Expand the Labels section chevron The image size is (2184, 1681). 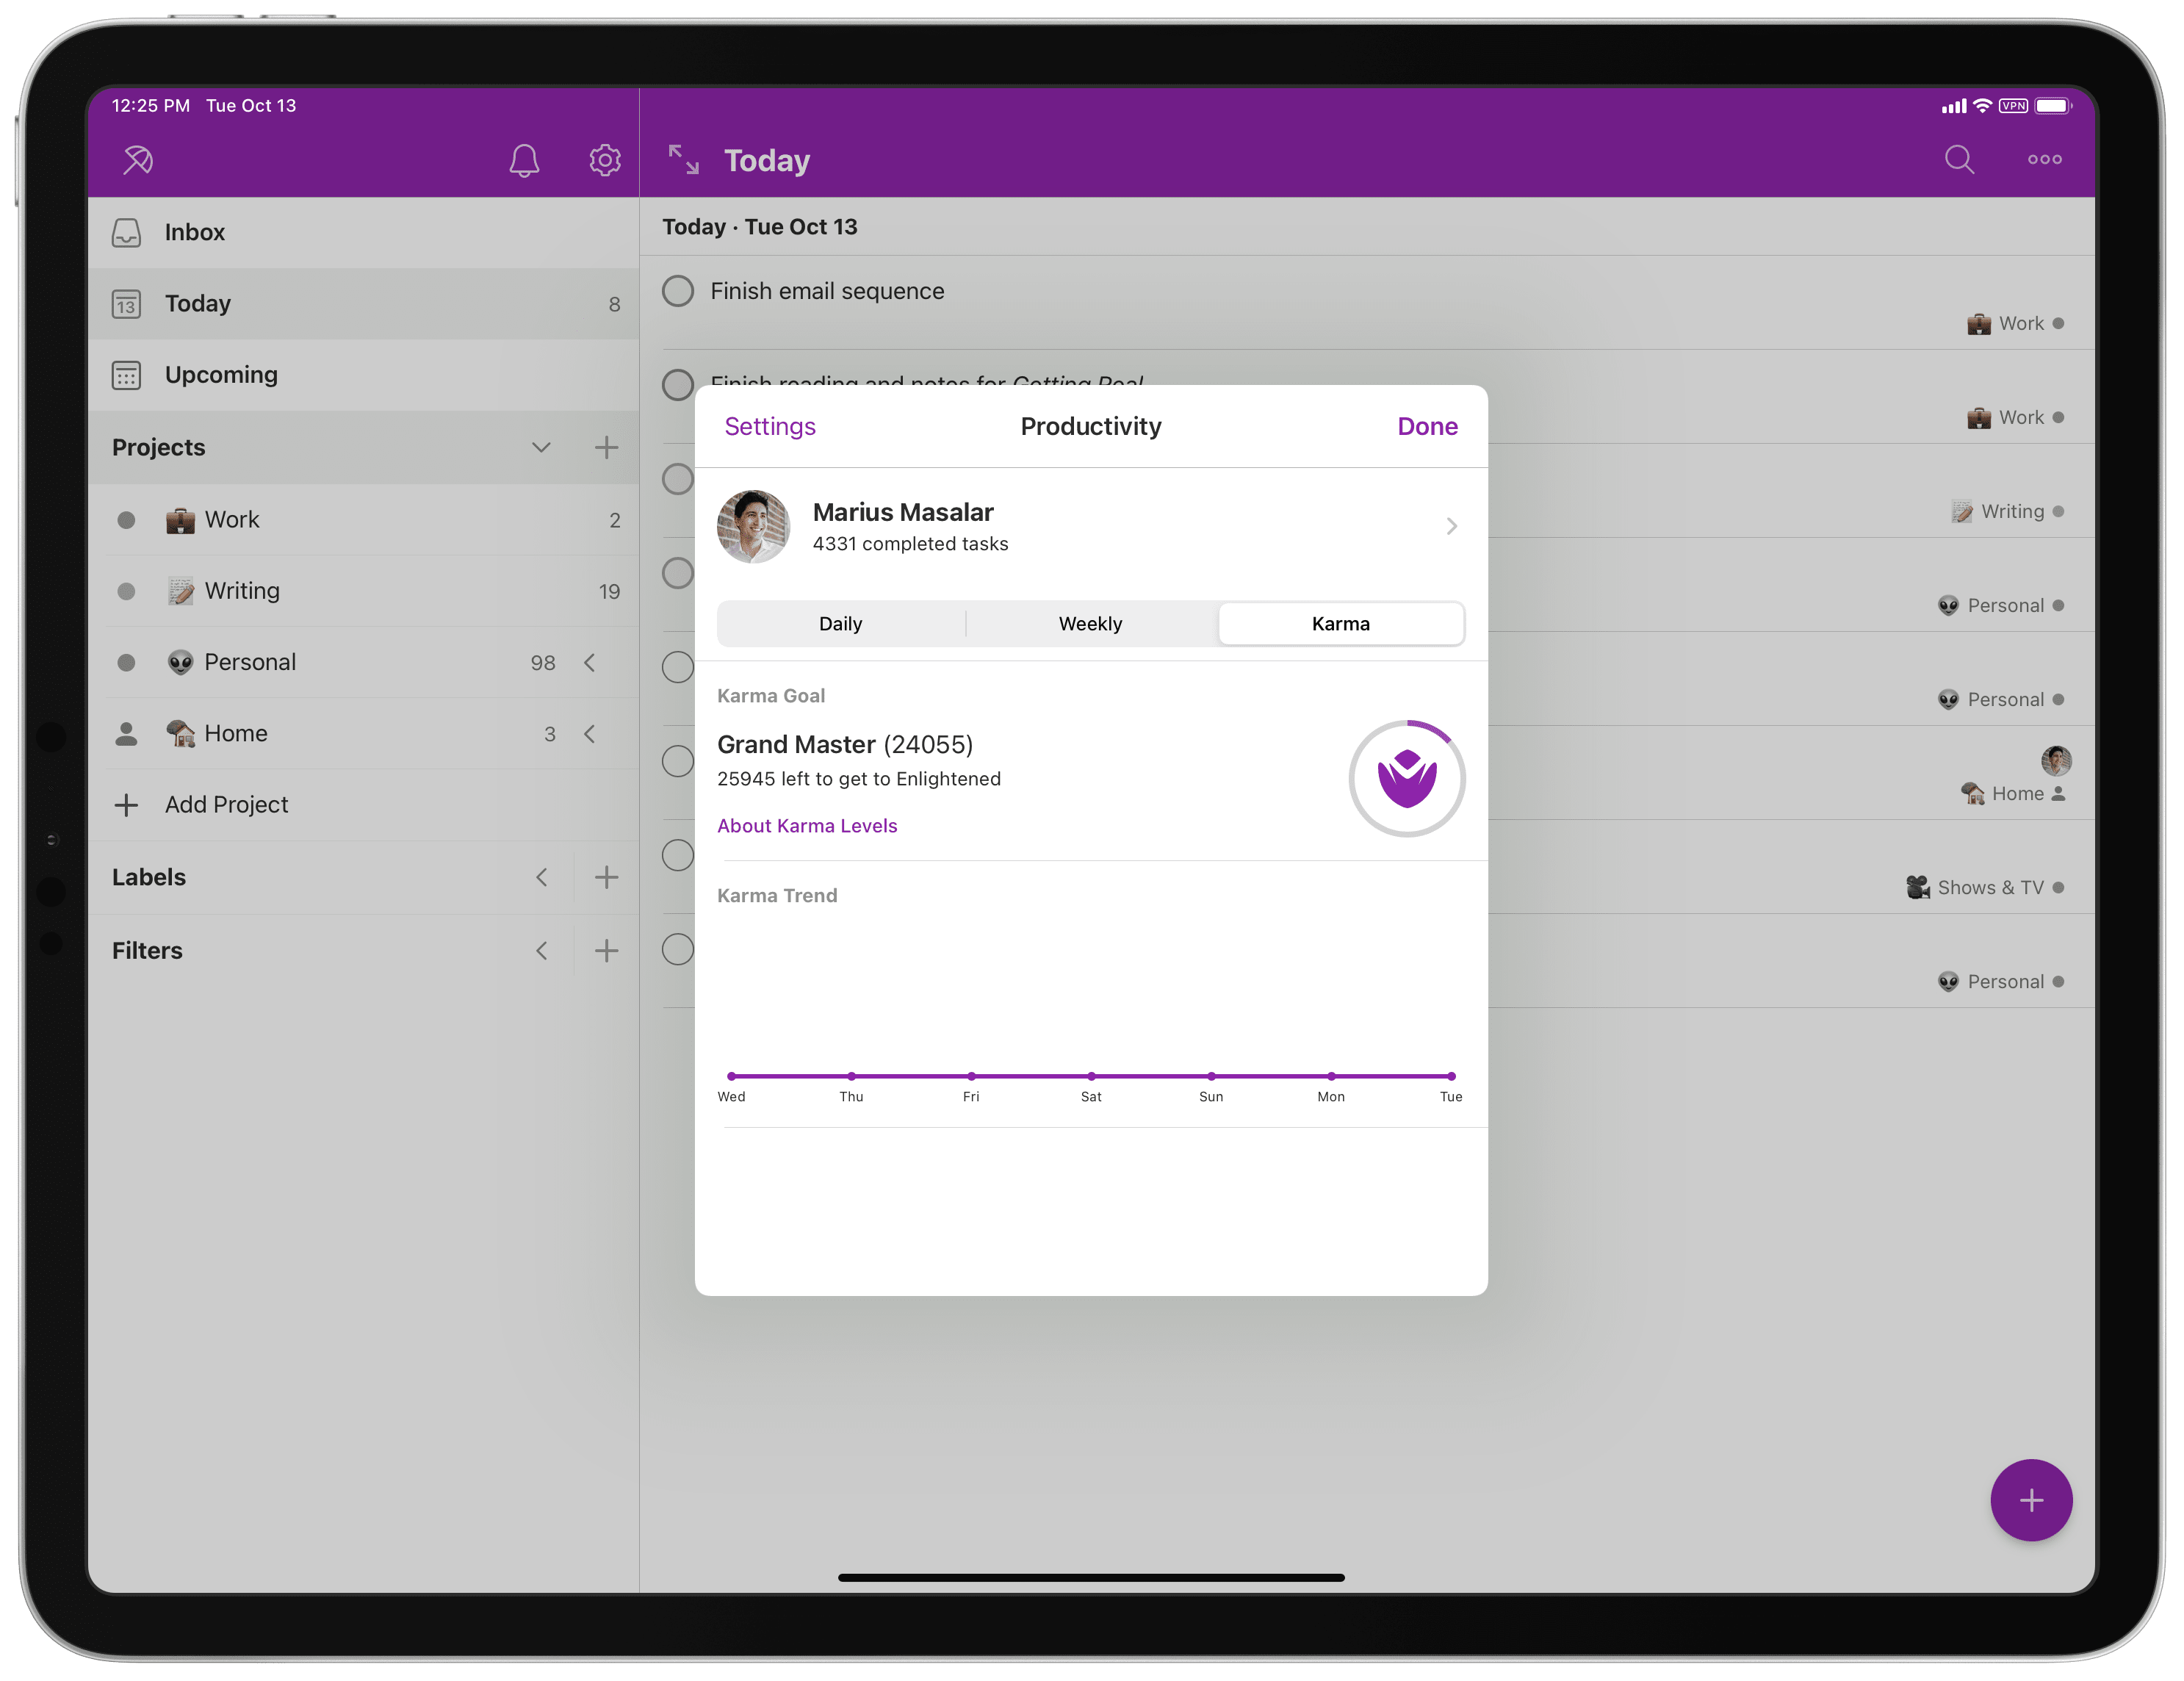[x=541, y=877]
